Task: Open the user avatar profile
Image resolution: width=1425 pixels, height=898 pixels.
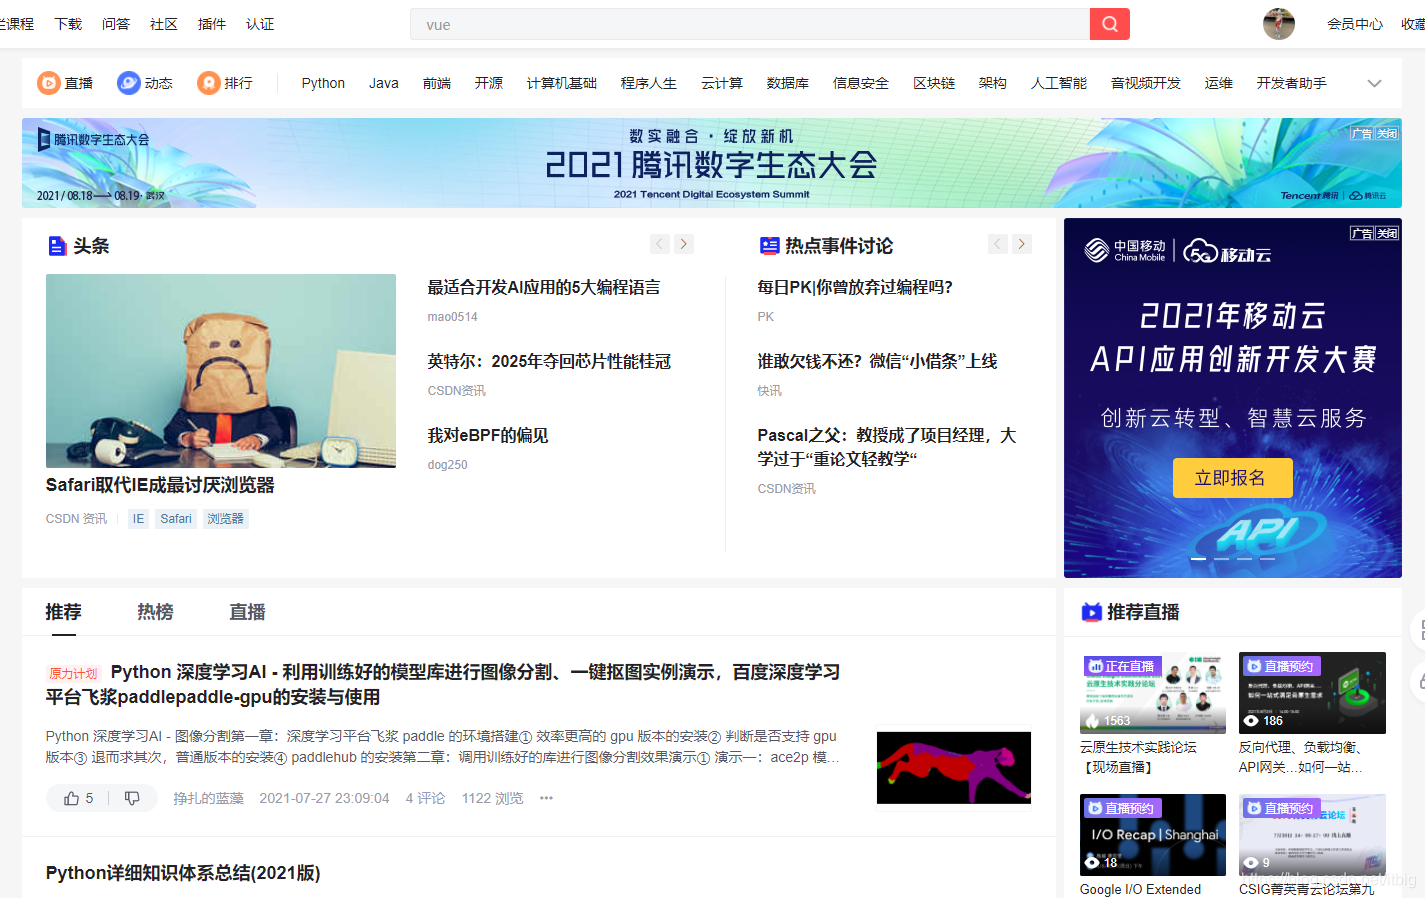Action: pos(1278,24)
